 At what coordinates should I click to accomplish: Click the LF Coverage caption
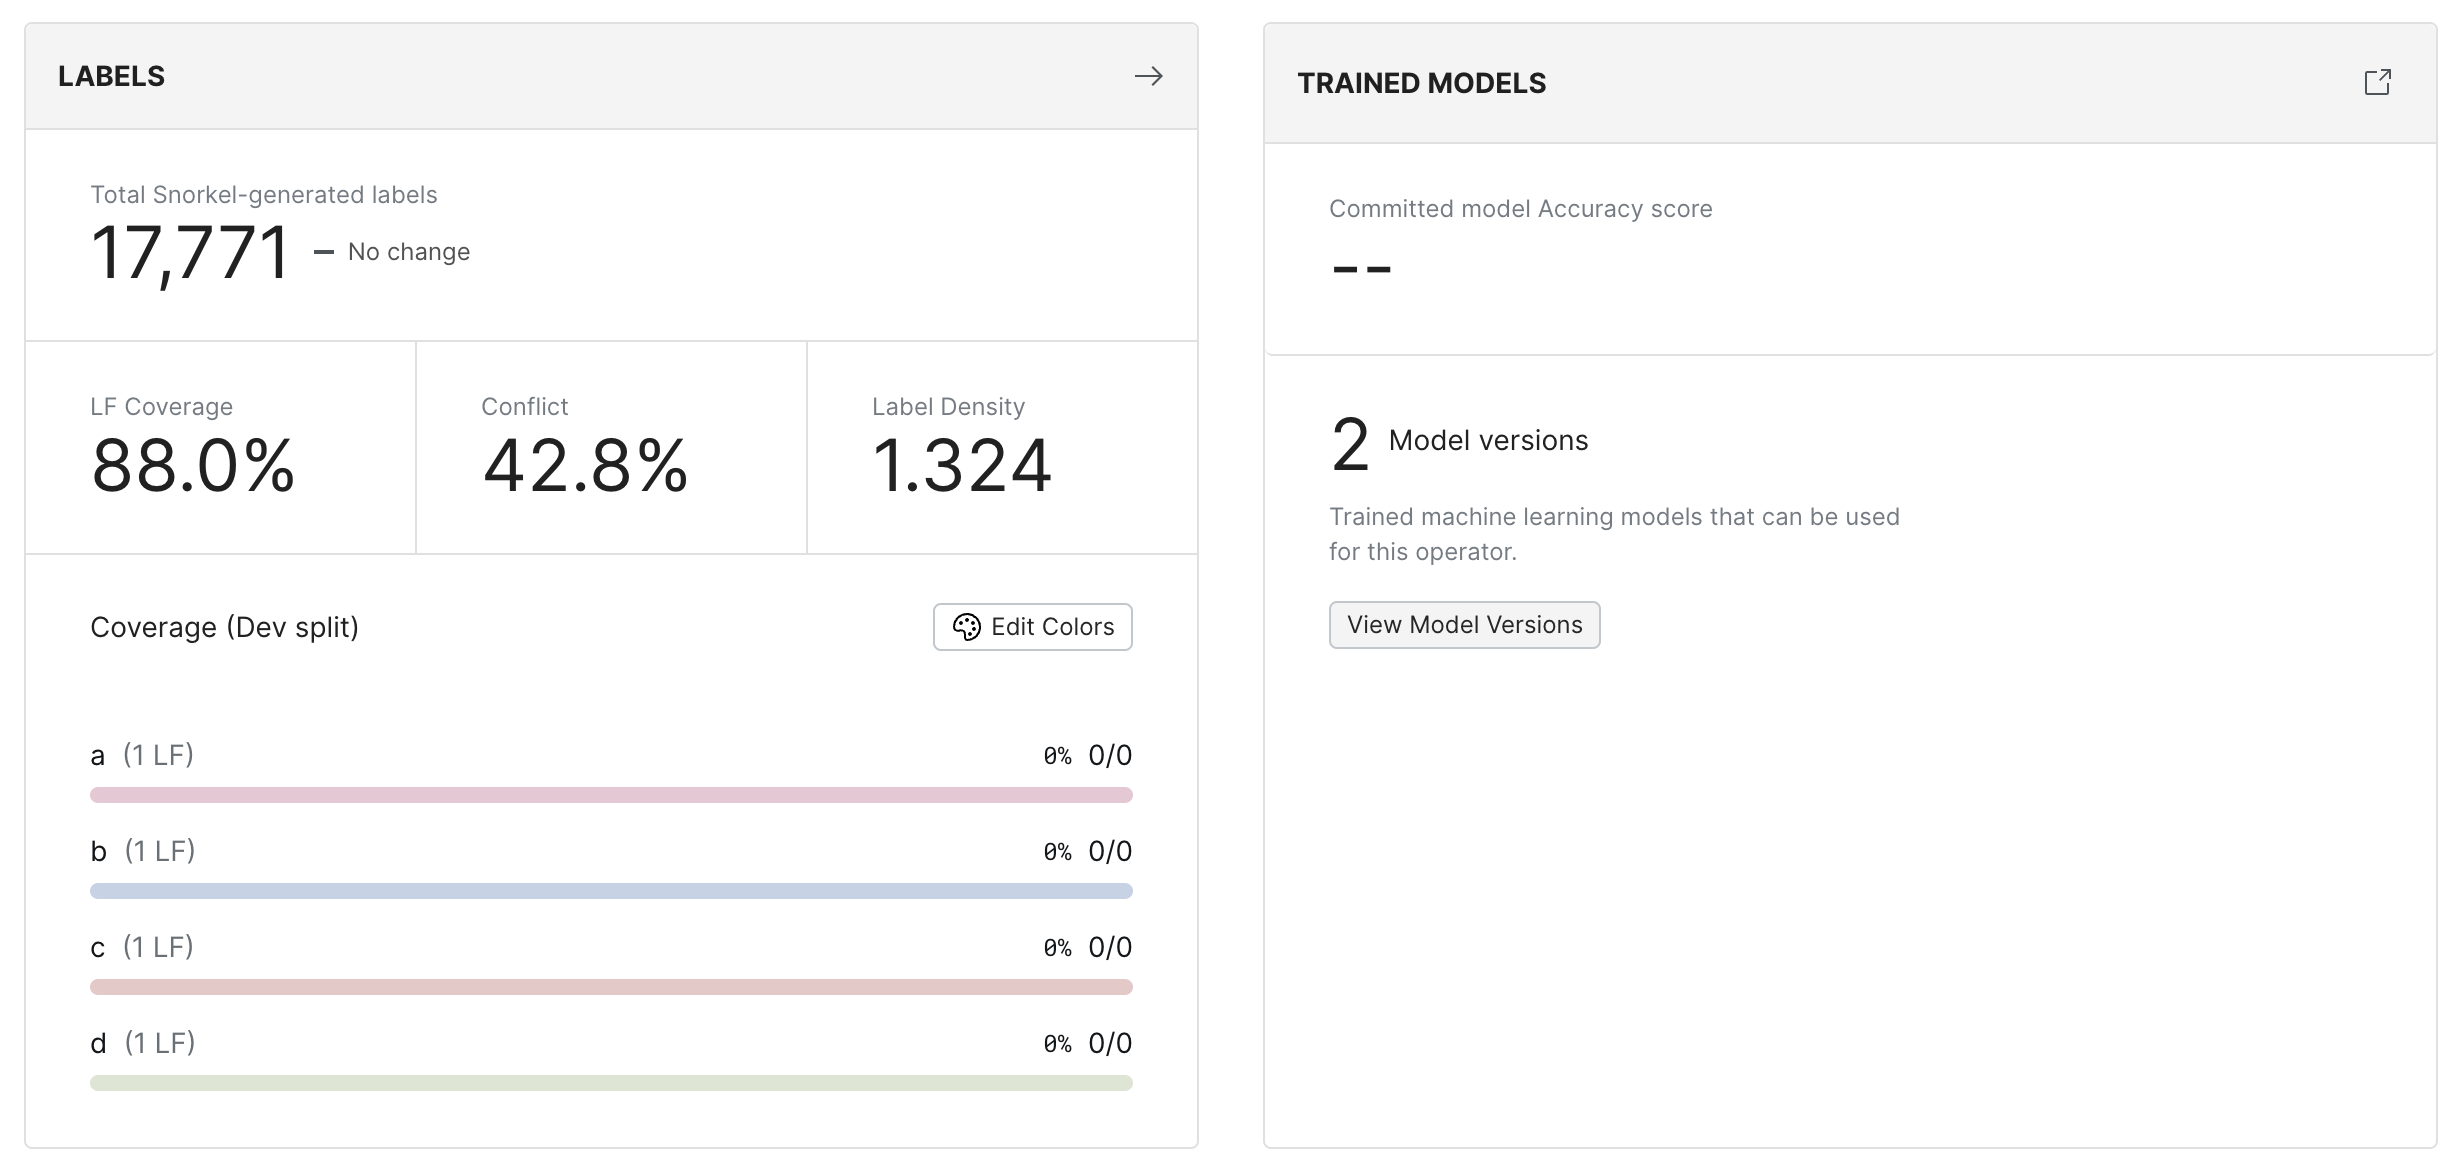click(161, 407)
